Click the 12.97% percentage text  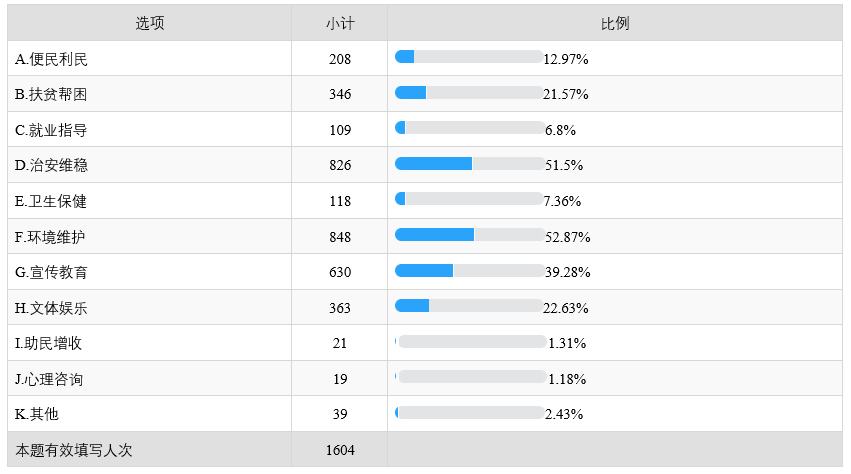click(x=566, y=59)
